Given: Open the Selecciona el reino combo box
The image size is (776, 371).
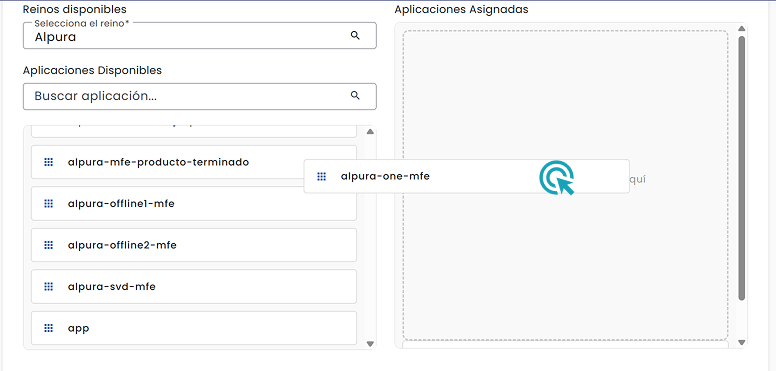Looking at the screenshot, I should coord(200,36).
